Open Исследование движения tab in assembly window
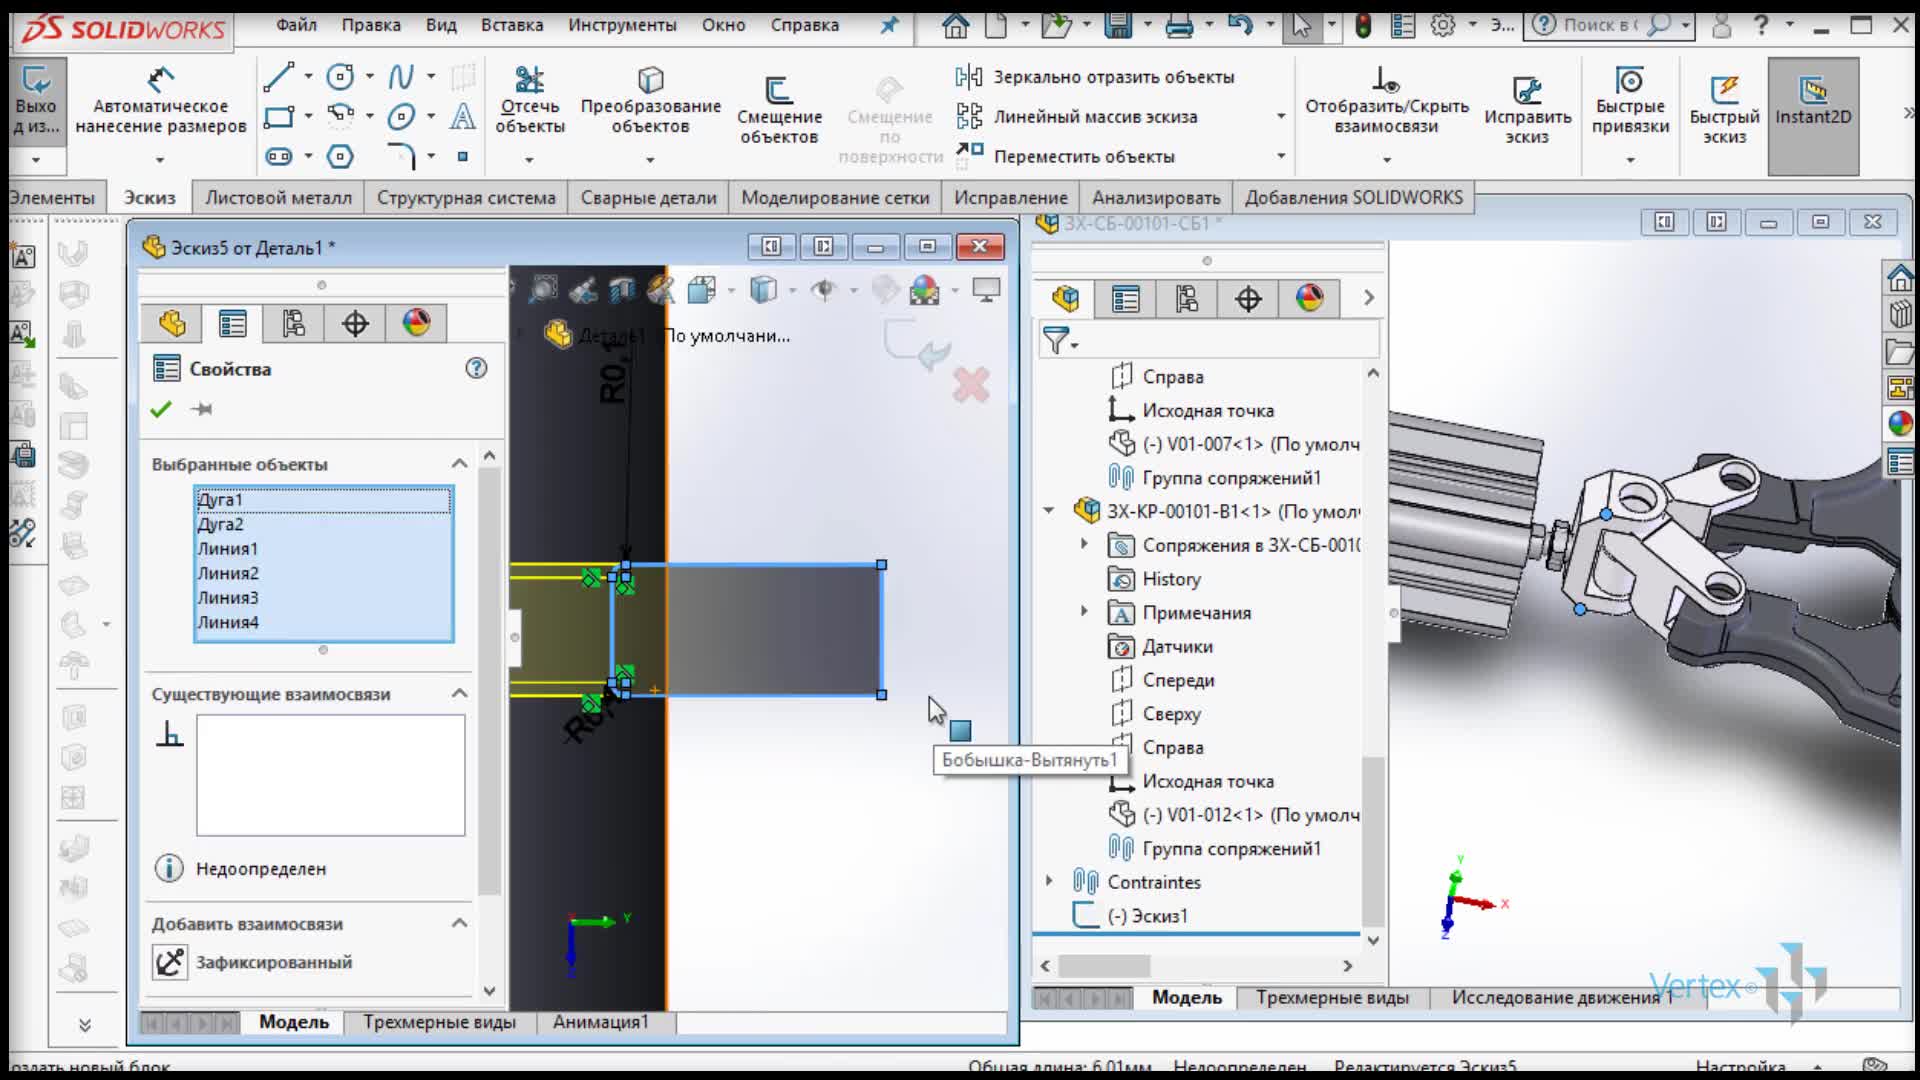This screenshot has height=1080, width=1920. coord(1561,997)
